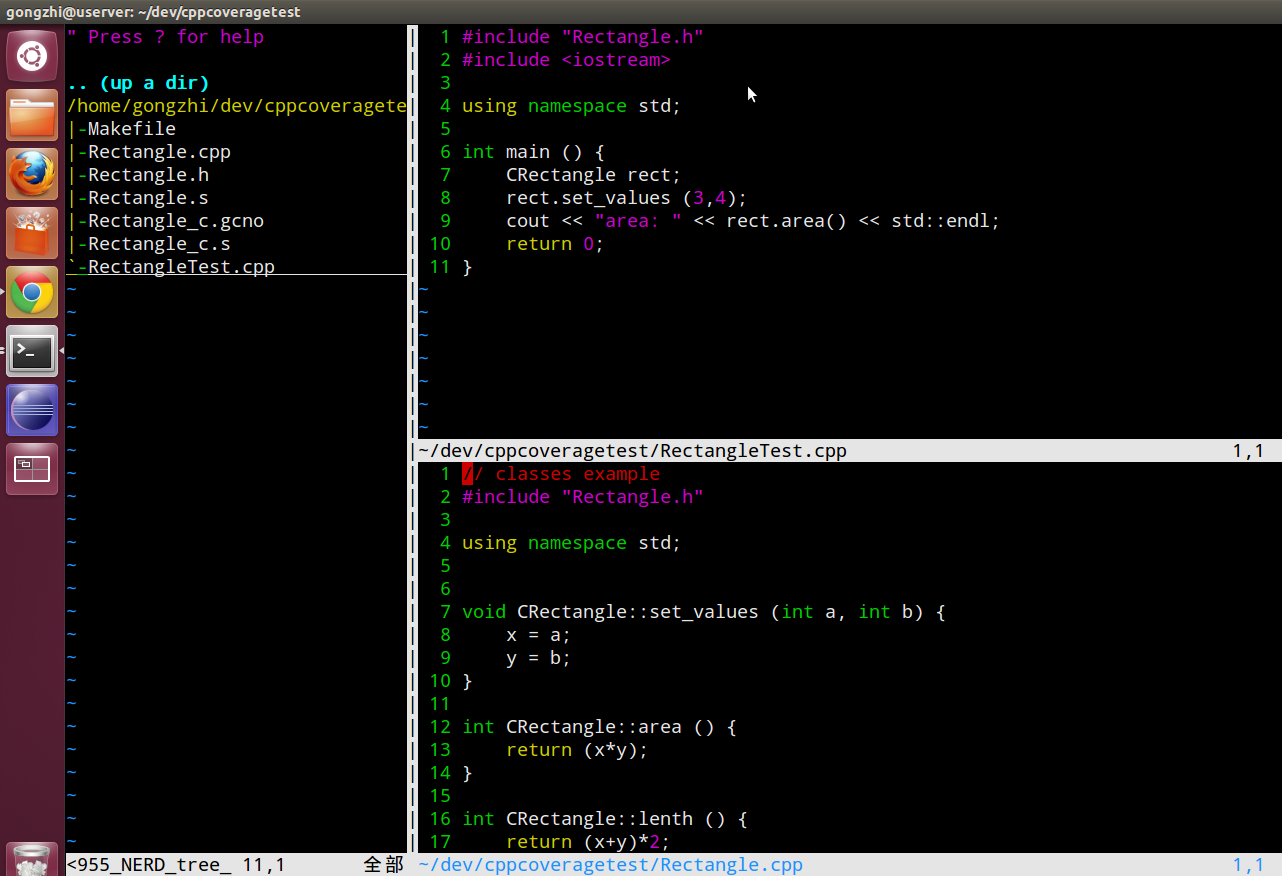Select Rectangle.h in the file tree
The height and width of the screenshot is (876, 1282).
coord(147,175)
